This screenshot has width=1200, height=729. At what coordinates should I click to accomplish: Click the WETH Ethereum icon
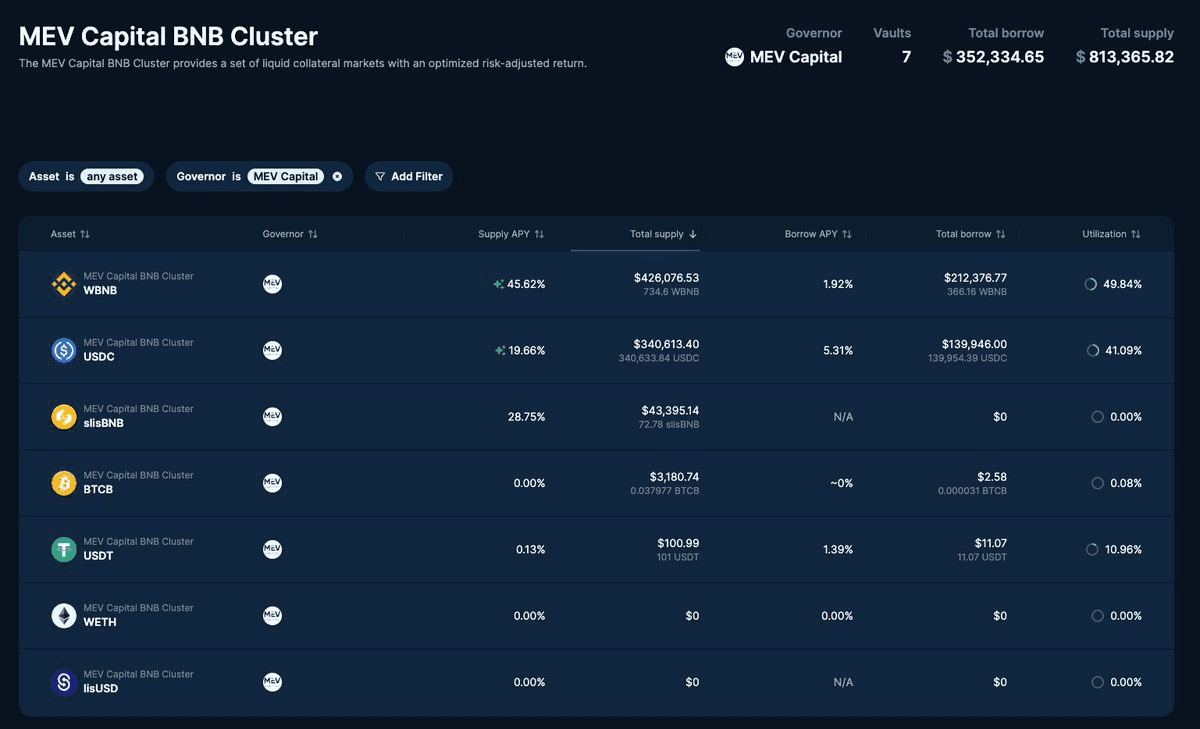pos(63,615)
